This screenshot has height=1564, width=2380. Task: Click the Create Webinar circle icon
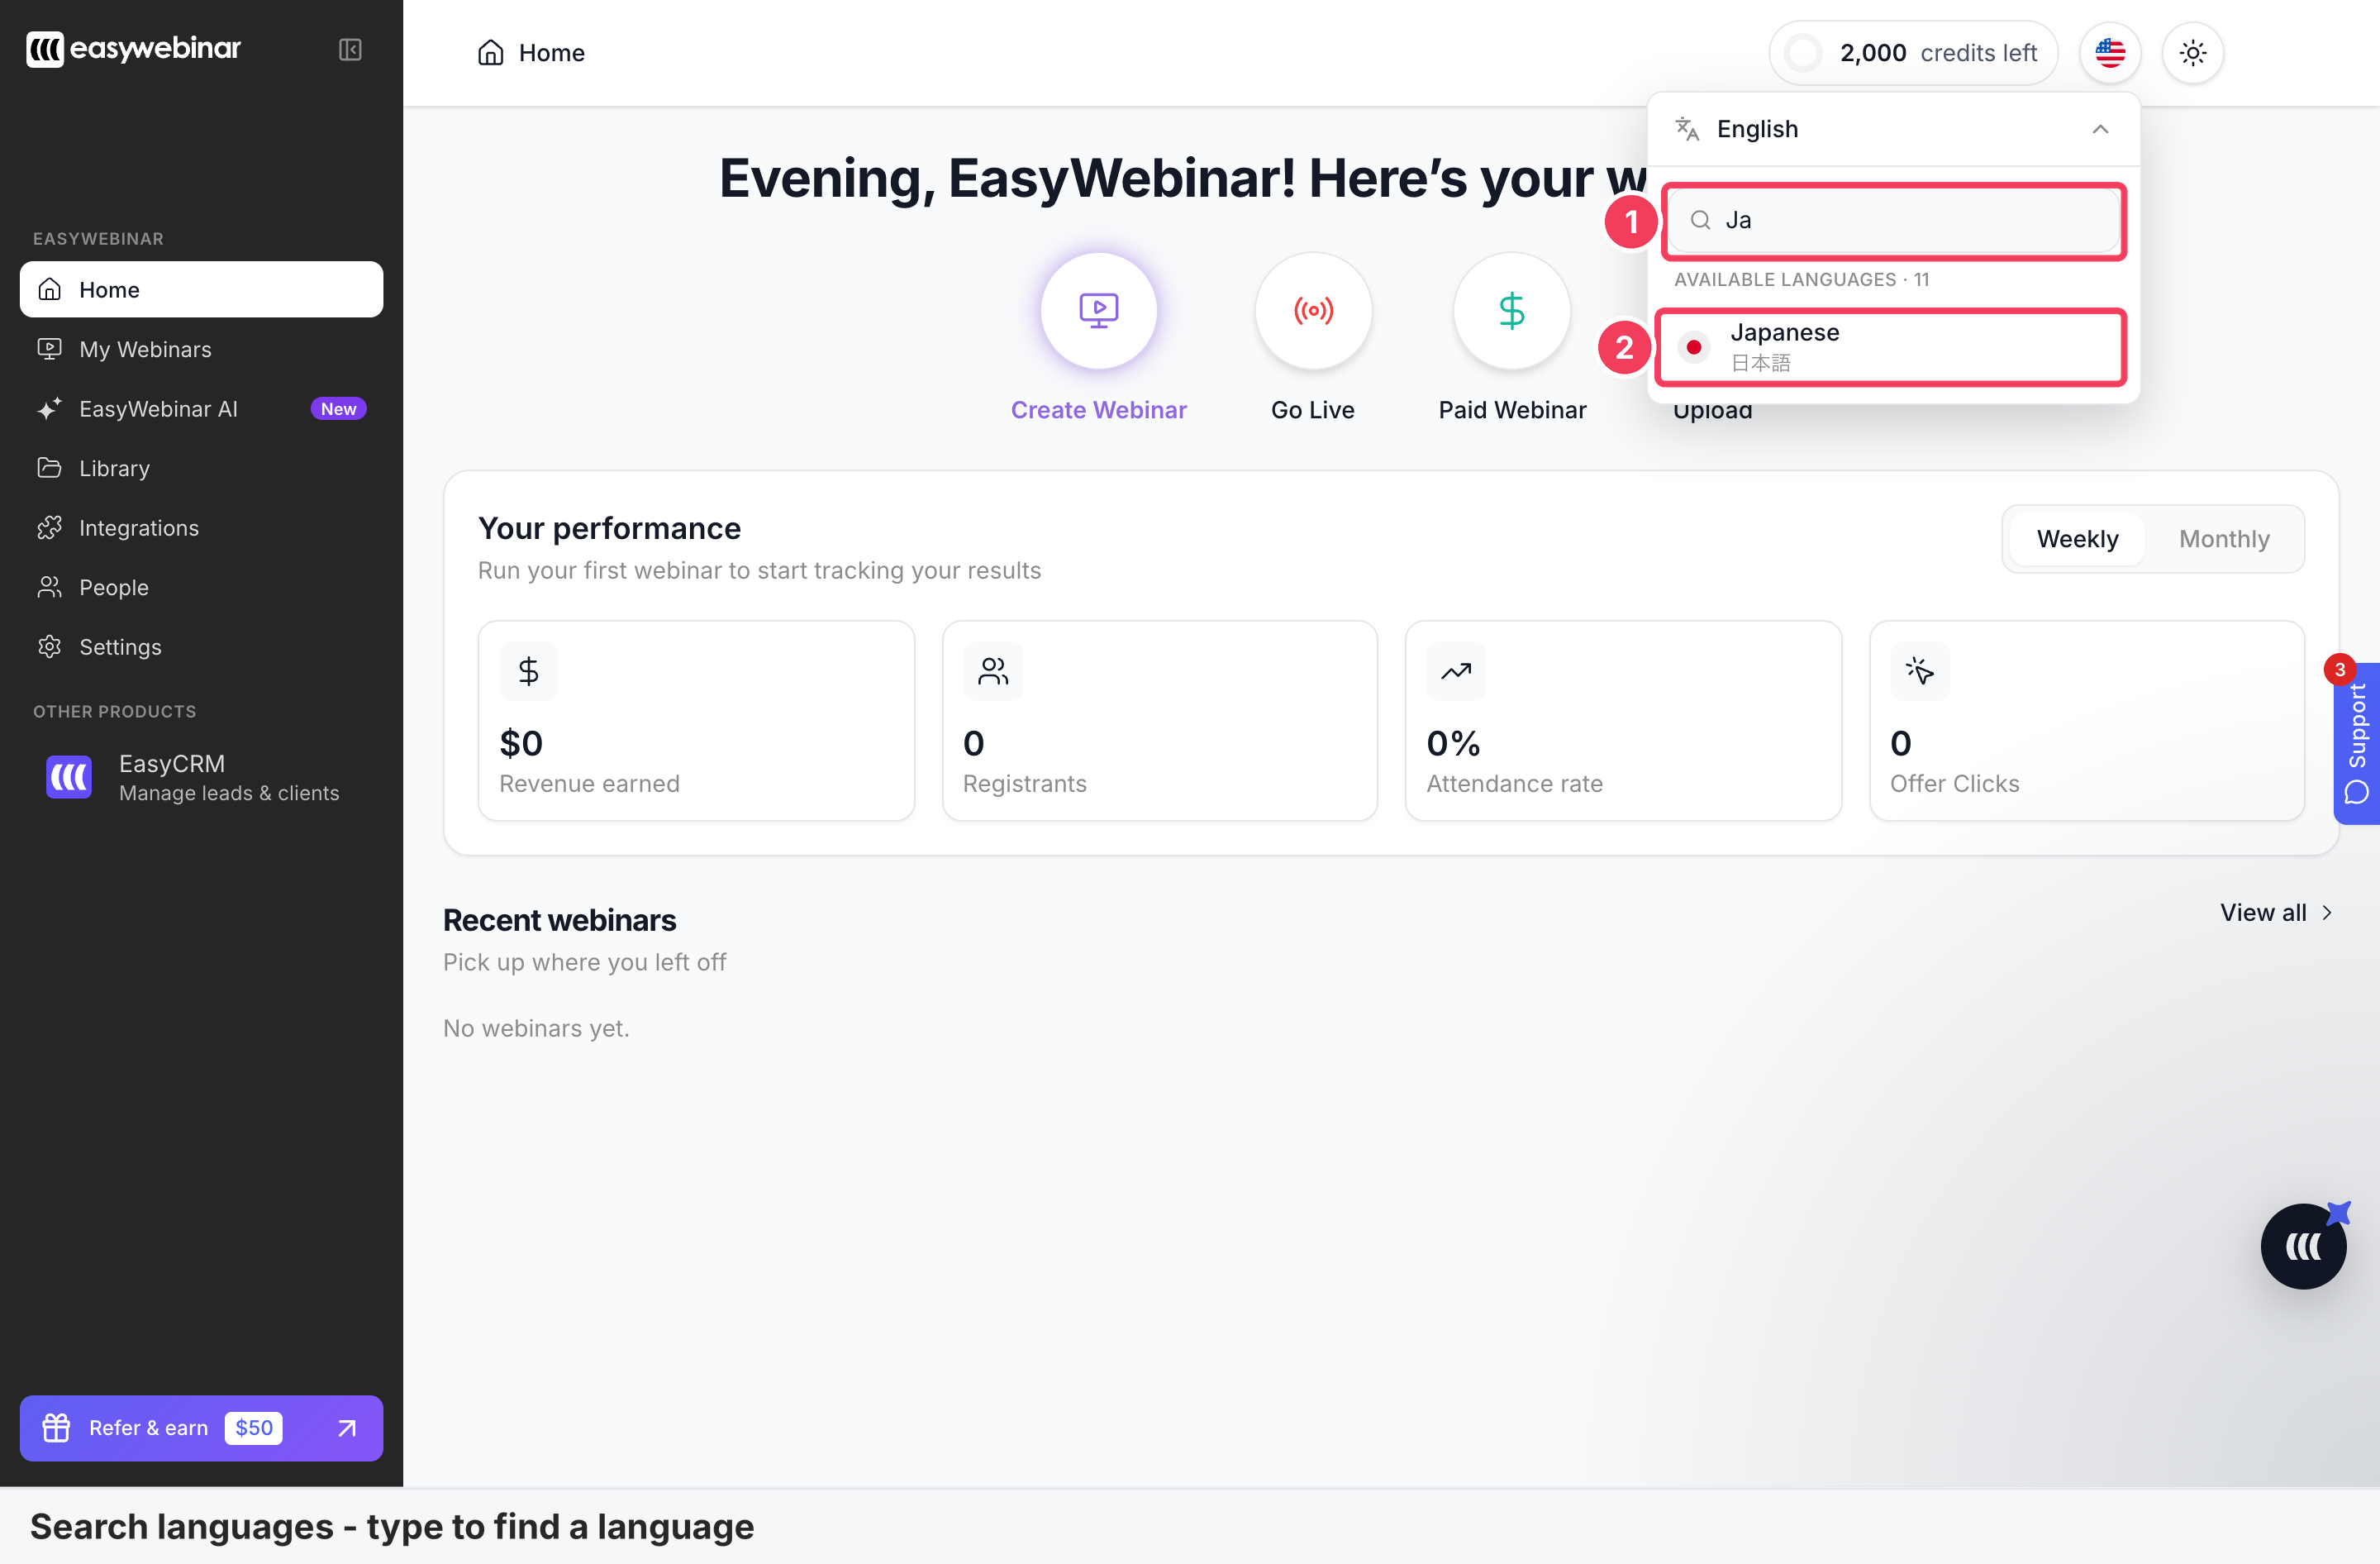[x=1098, y=310]
